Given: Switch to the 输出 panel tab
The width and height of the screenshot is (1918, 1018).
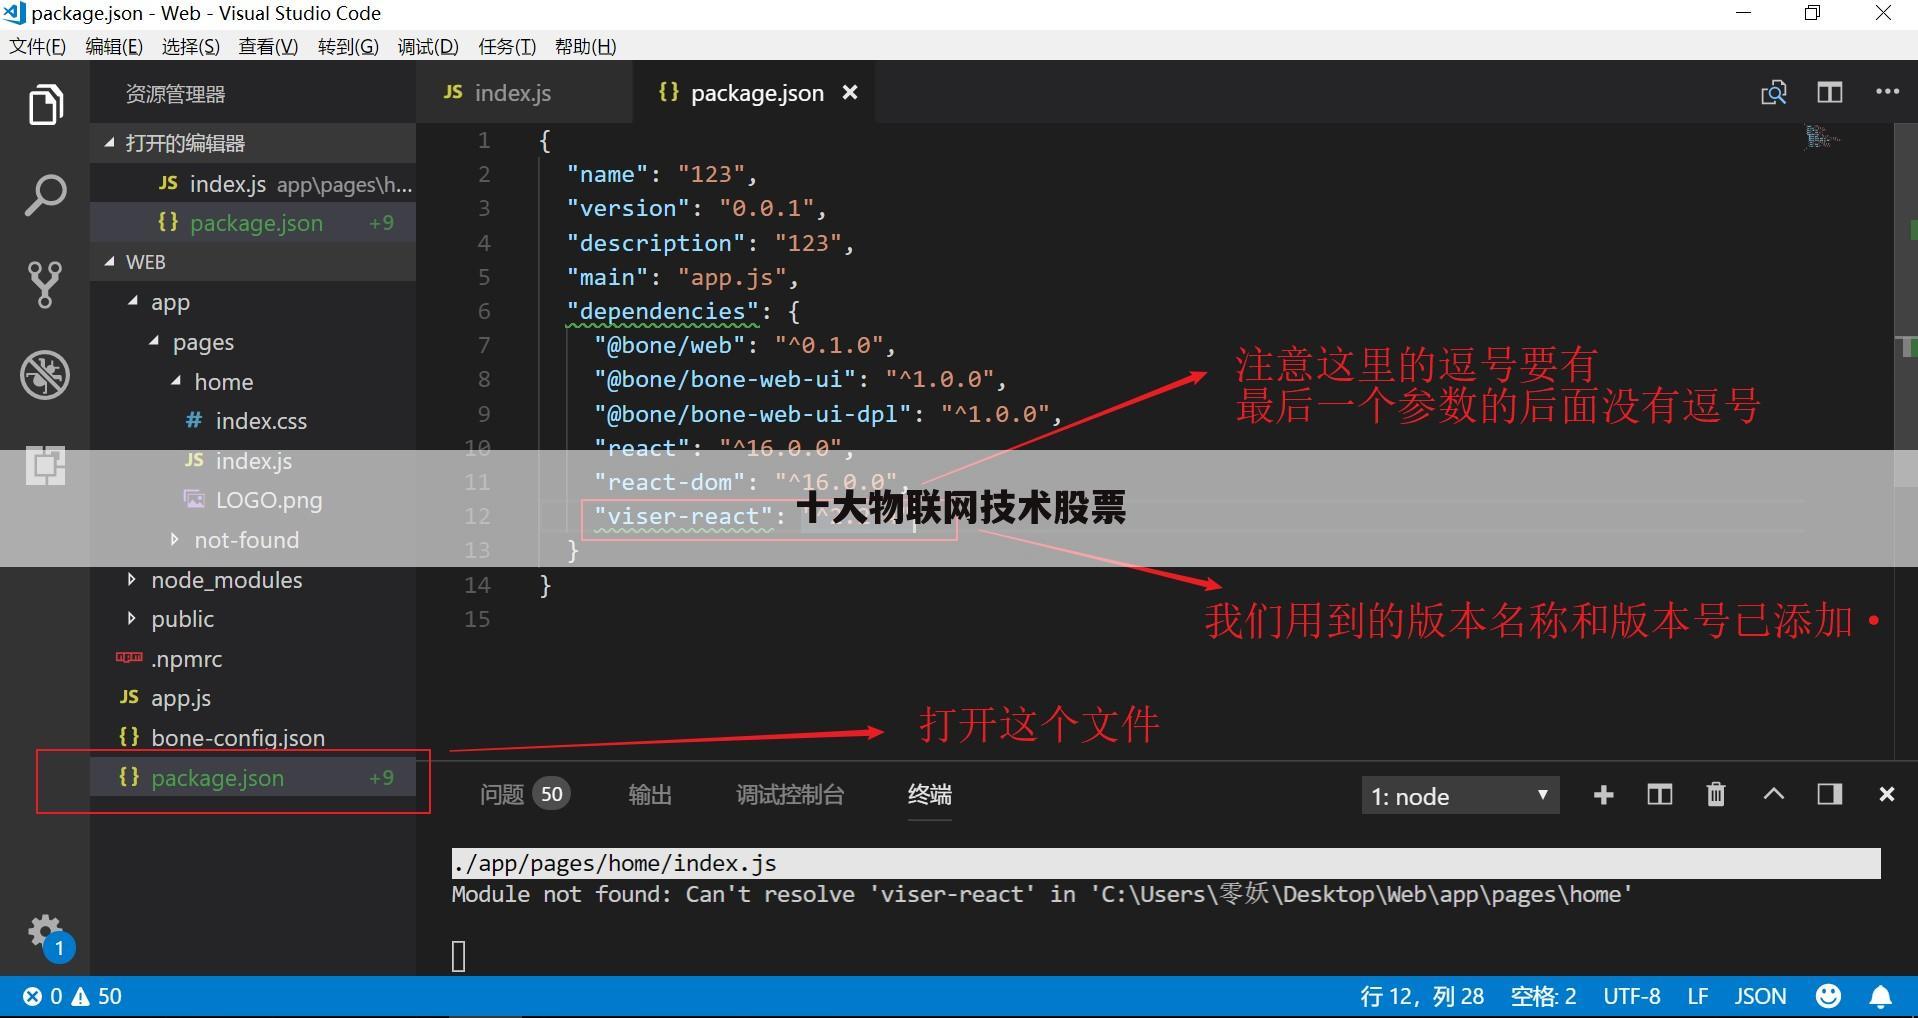Looking at the screenshot, I should pyautogui.click(x=650, y=795).
